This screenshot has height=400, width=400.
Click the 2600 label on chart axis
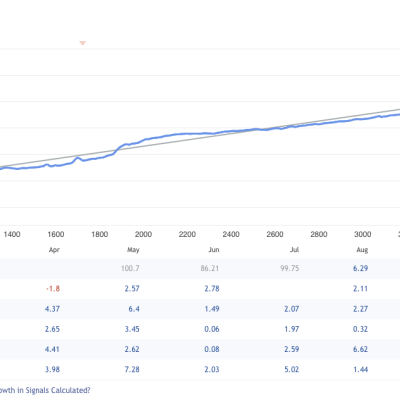[275, 234]
